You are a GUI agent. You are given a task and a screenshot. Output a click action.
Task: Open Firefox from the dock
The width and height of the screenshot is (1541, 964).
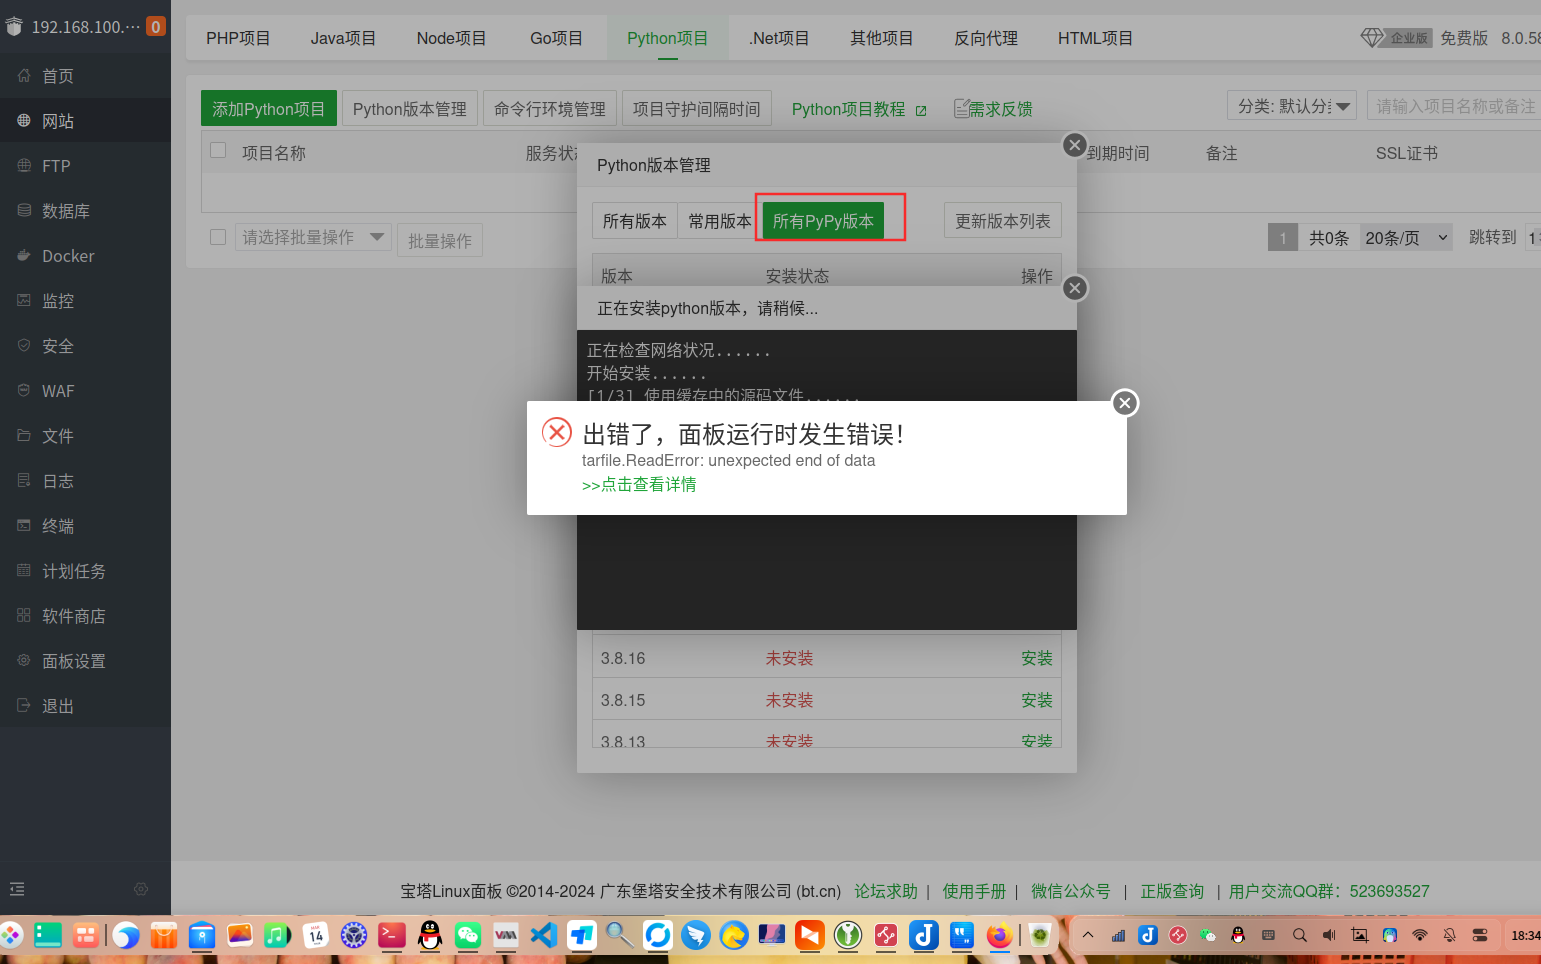[999, 936]
